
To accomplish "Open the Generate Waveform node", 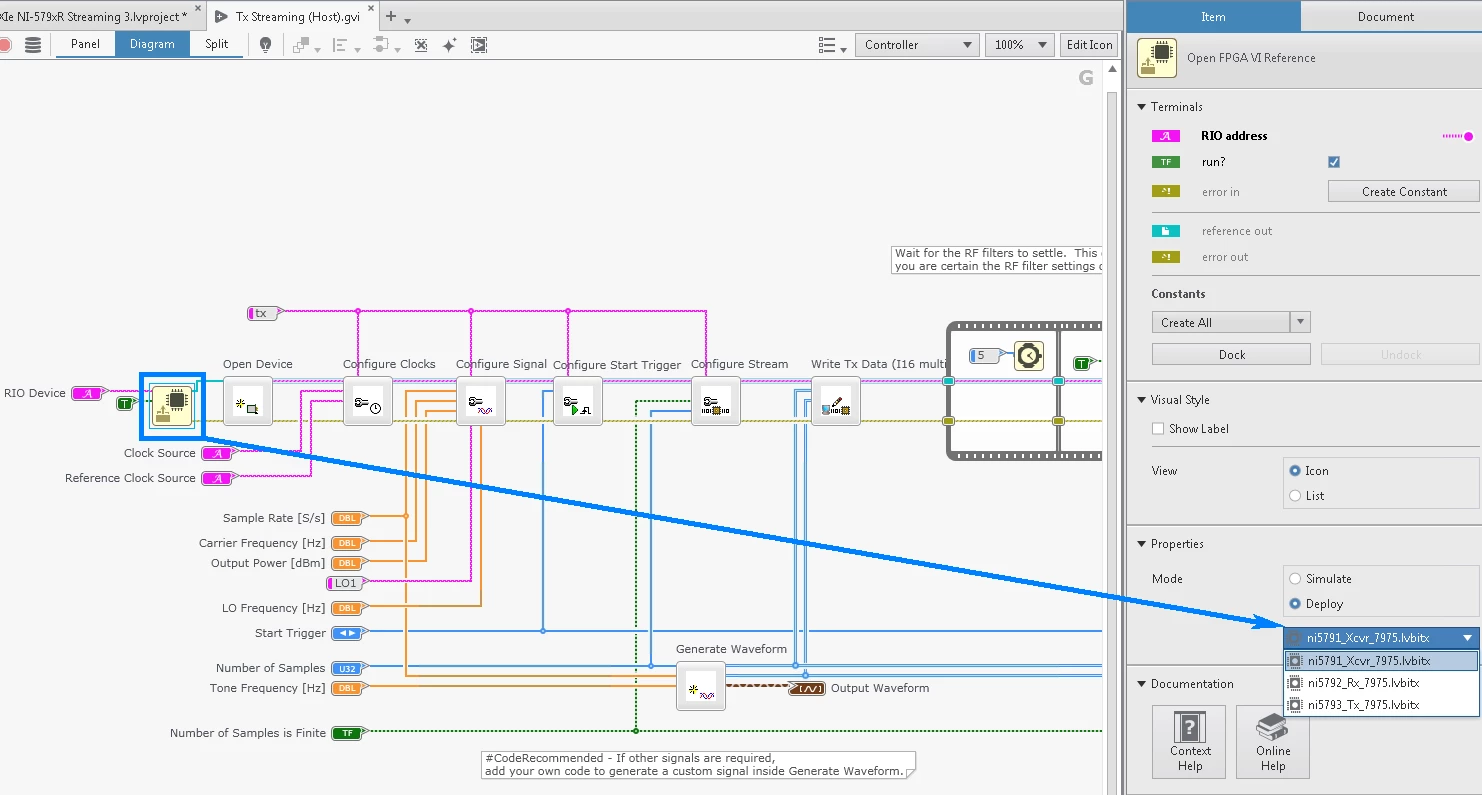I will [700, 687].
